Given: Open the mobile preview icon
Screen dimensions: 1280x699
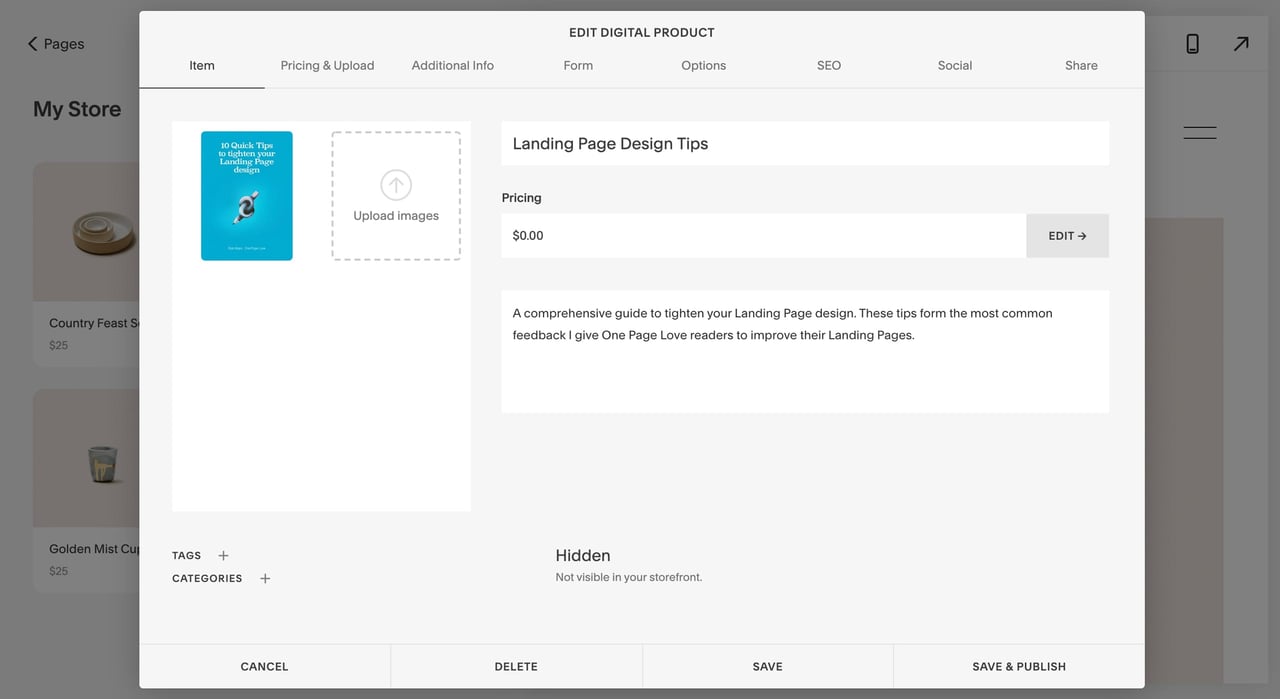Looking at the screenshot, I should 1192,44.
